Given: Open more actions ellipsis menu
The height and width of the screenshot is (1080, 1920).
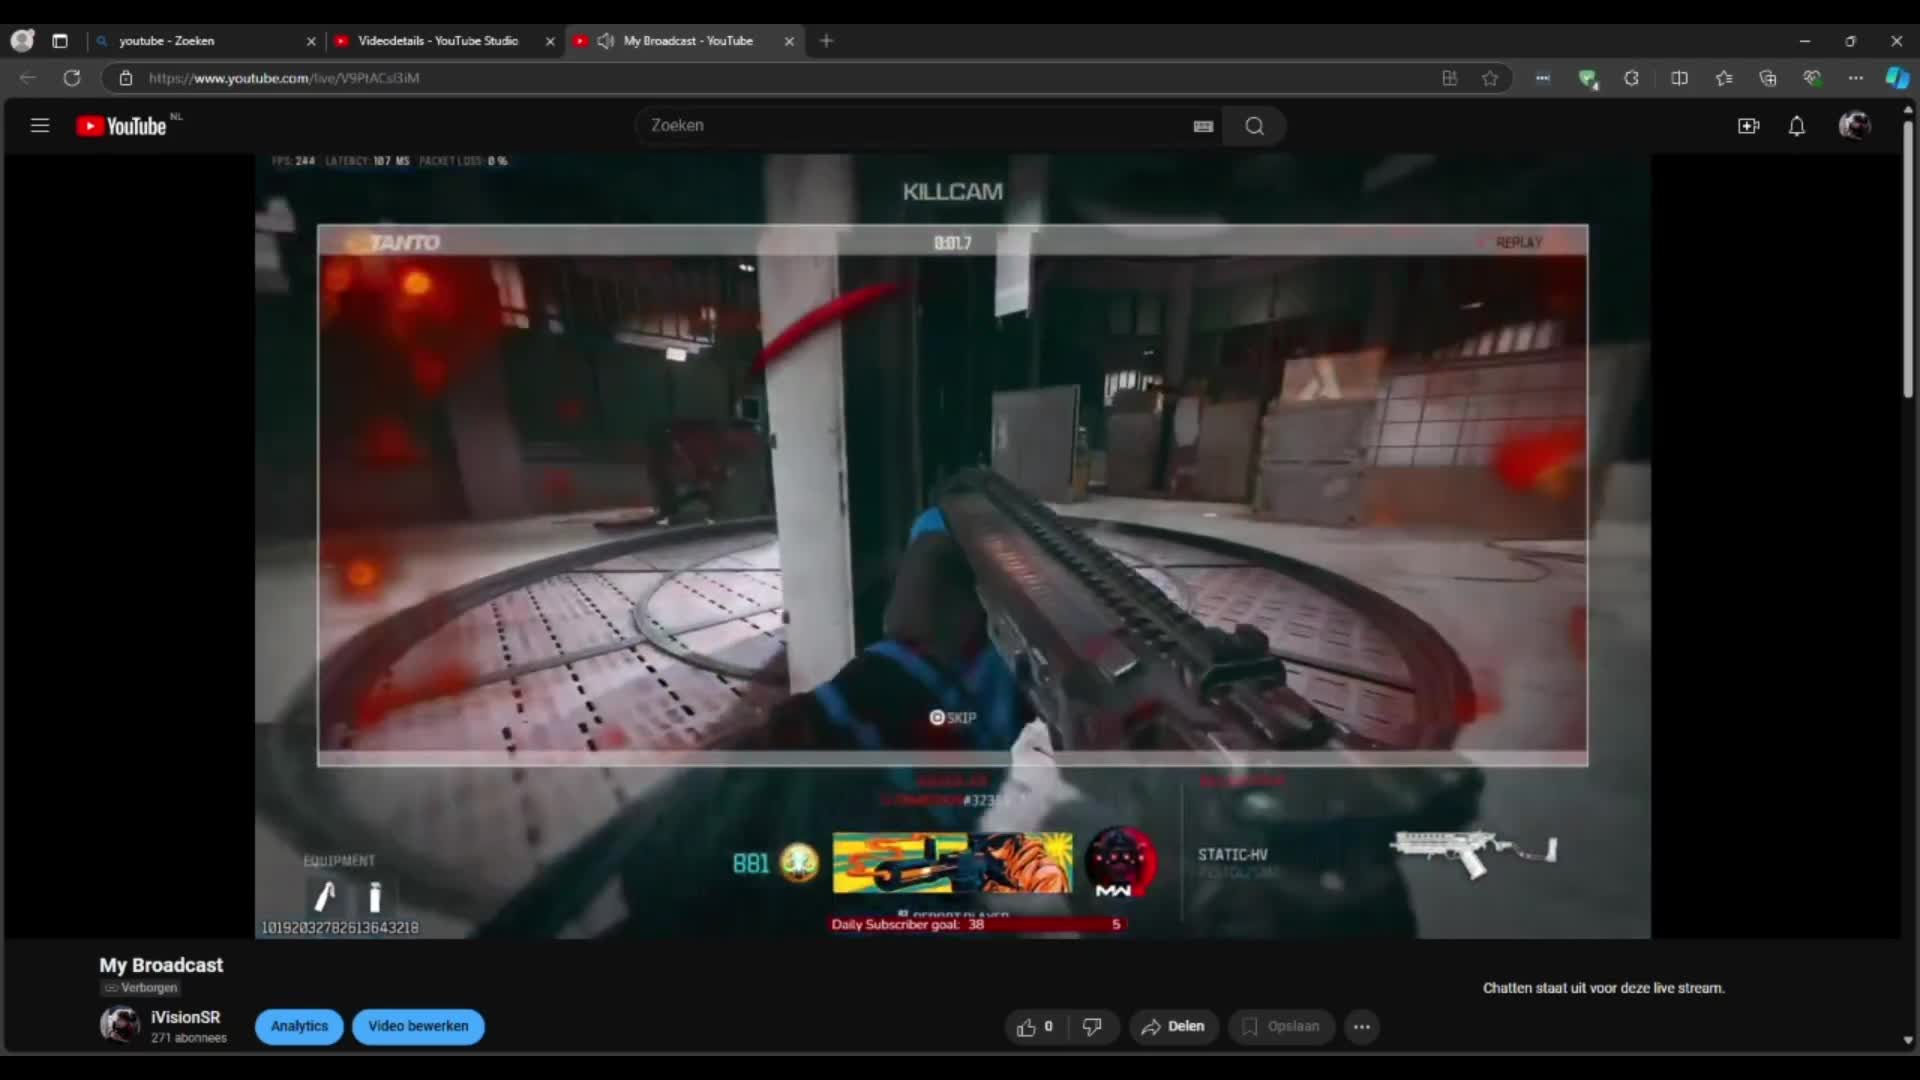Looking at the screenshot, I should point(1362,1026).
